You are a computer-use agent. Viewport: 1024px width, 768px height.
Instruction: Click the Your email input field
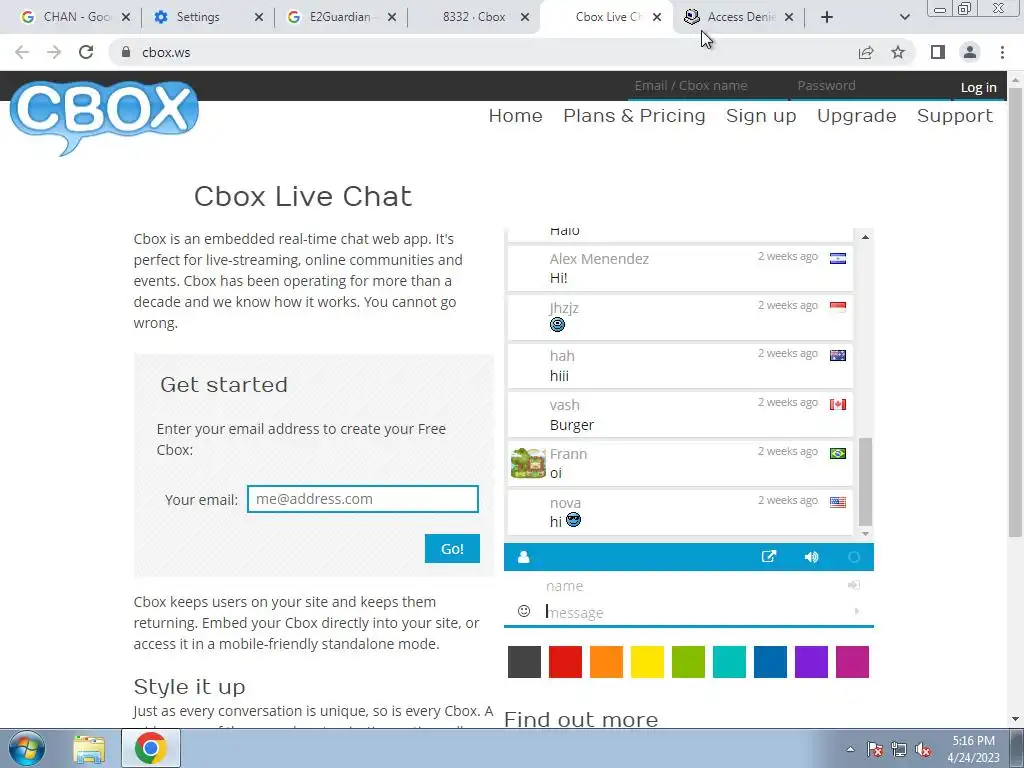click(362, 499)
